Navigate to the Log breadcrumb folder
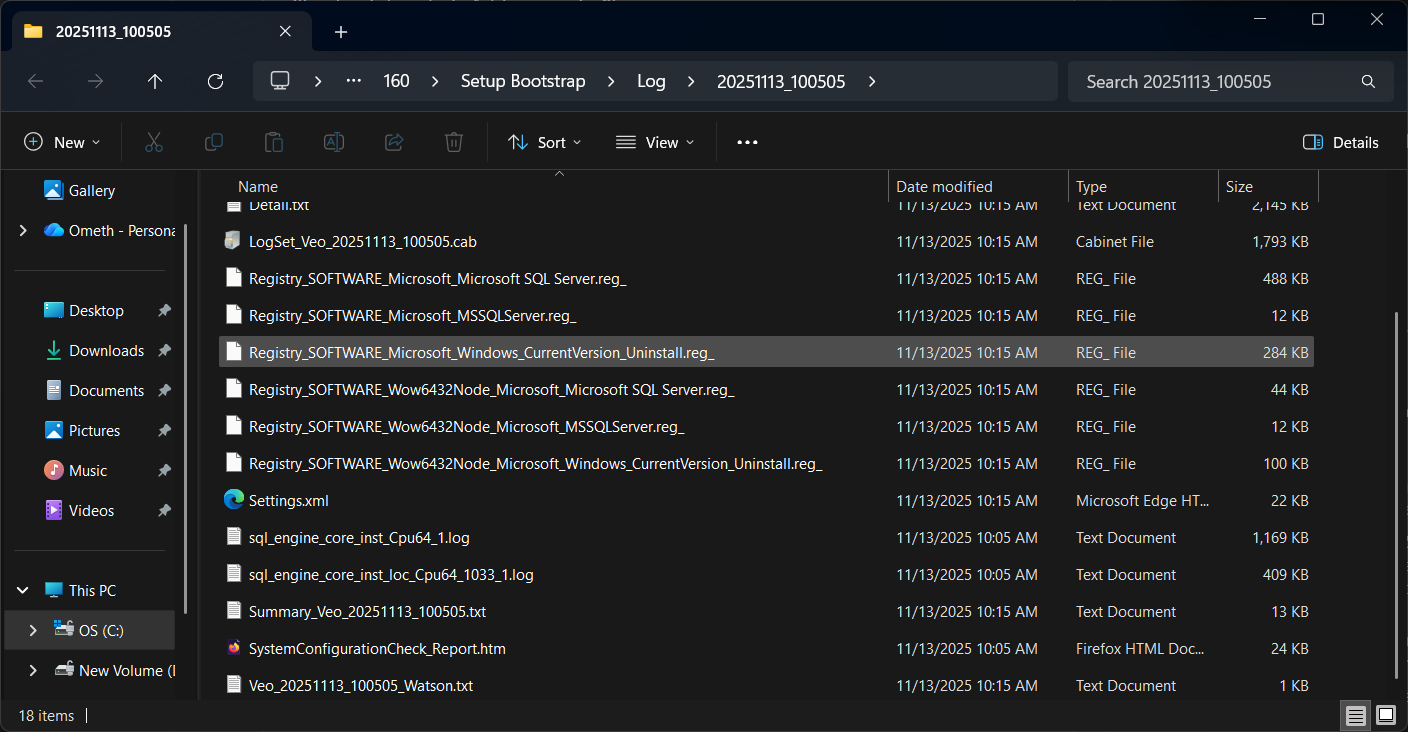 [651, 81]
